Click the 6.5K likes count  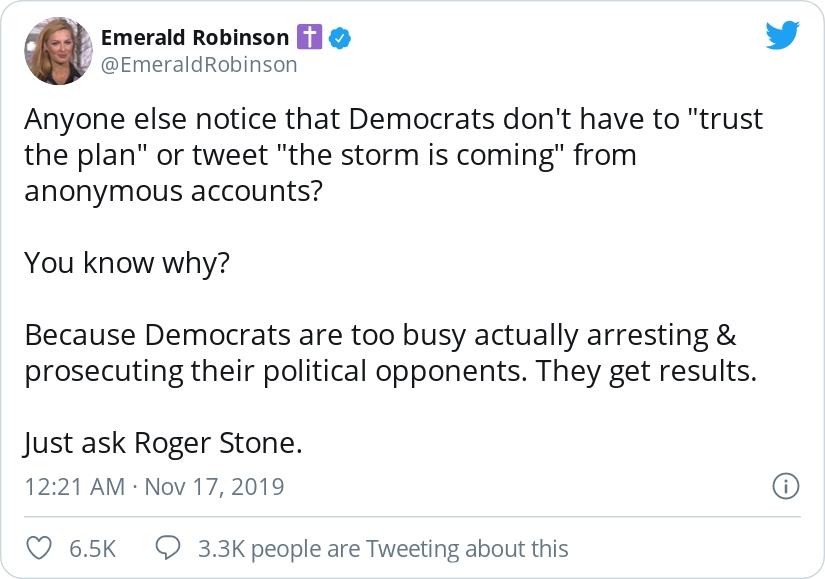click(93, 549)
